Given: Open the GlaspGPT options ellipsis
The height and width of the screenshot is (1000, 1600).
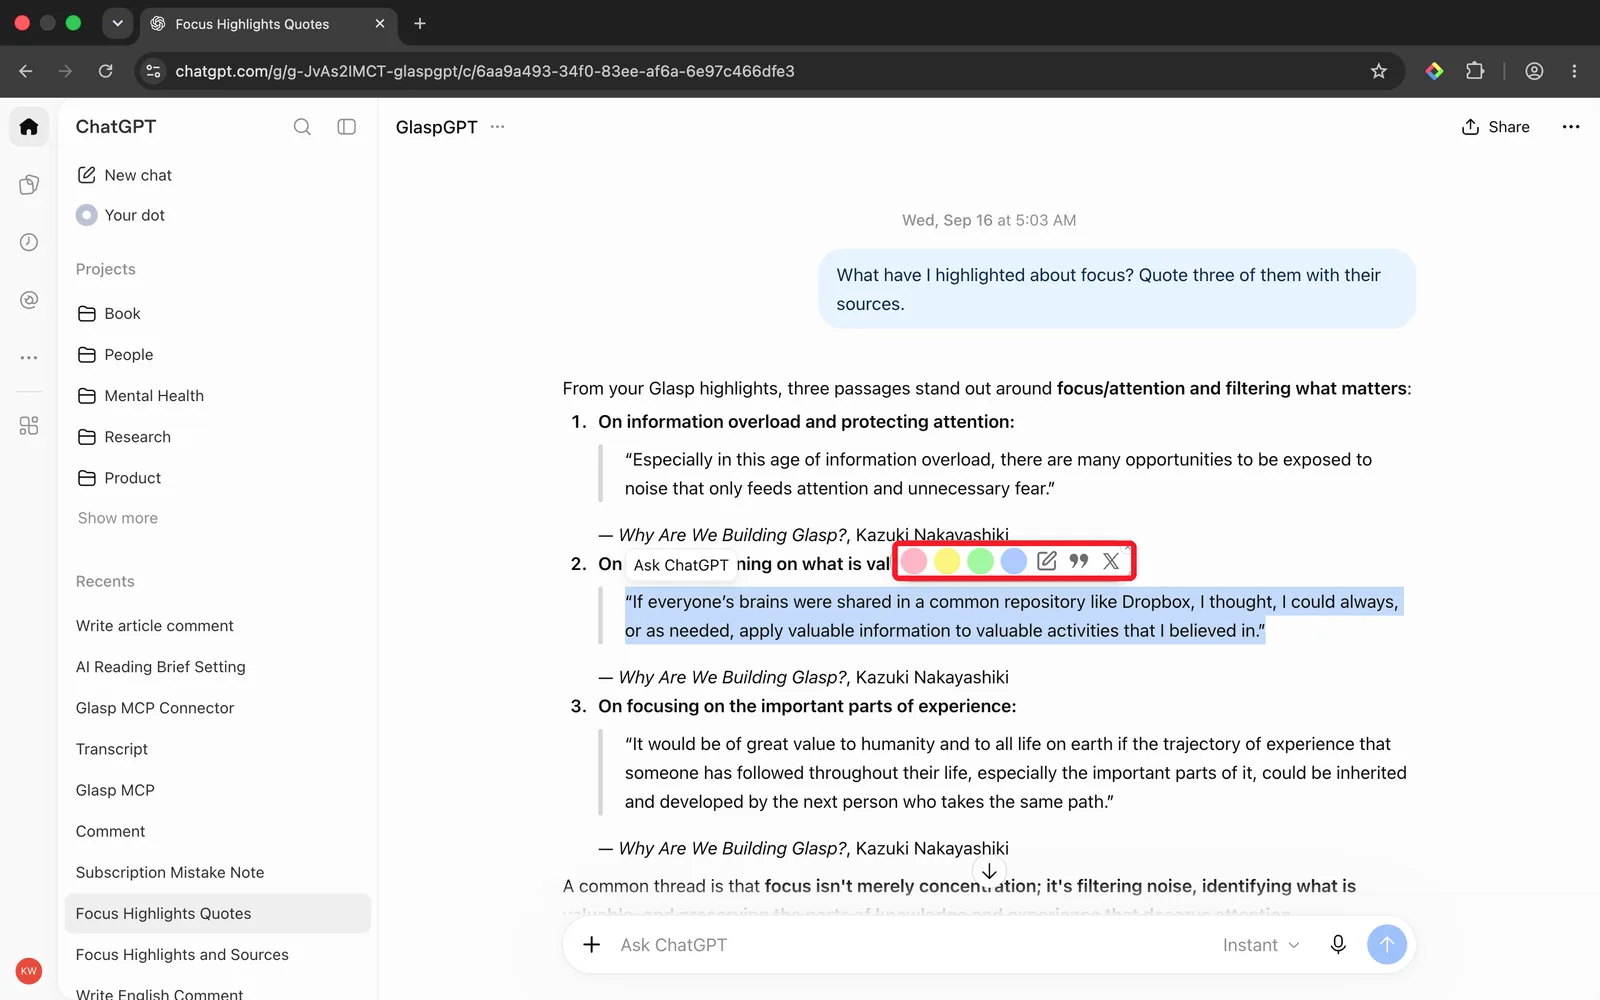Looking at the screenshot, I should (497, 127).
